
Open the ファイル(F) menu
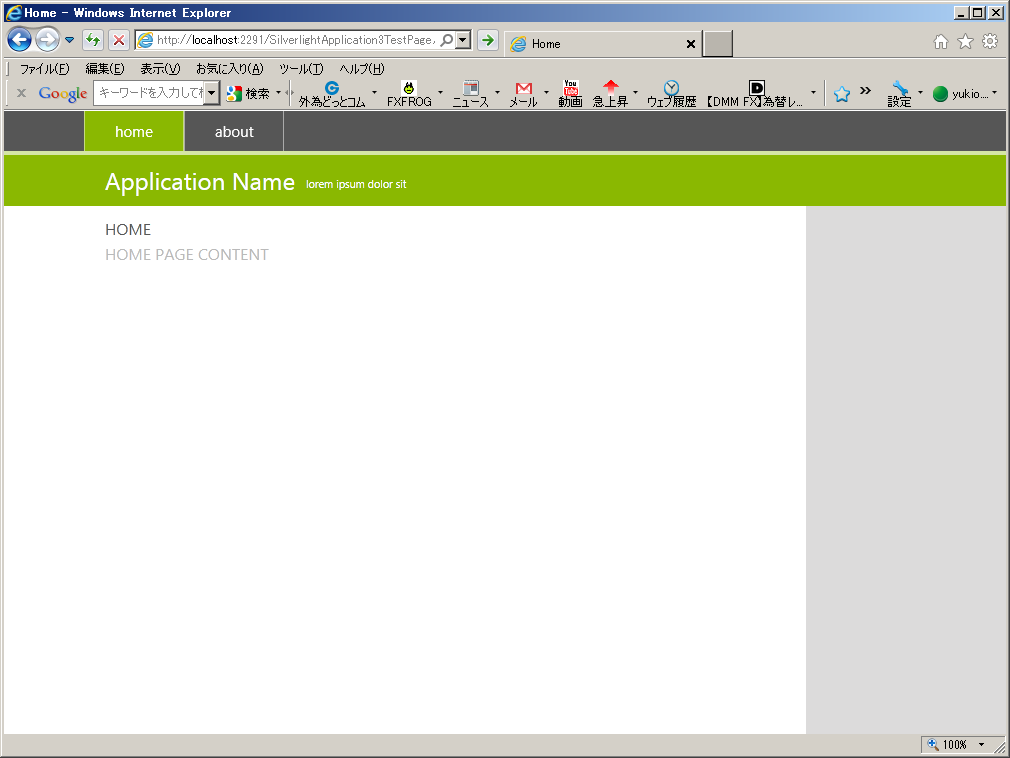tap(45, 69)
